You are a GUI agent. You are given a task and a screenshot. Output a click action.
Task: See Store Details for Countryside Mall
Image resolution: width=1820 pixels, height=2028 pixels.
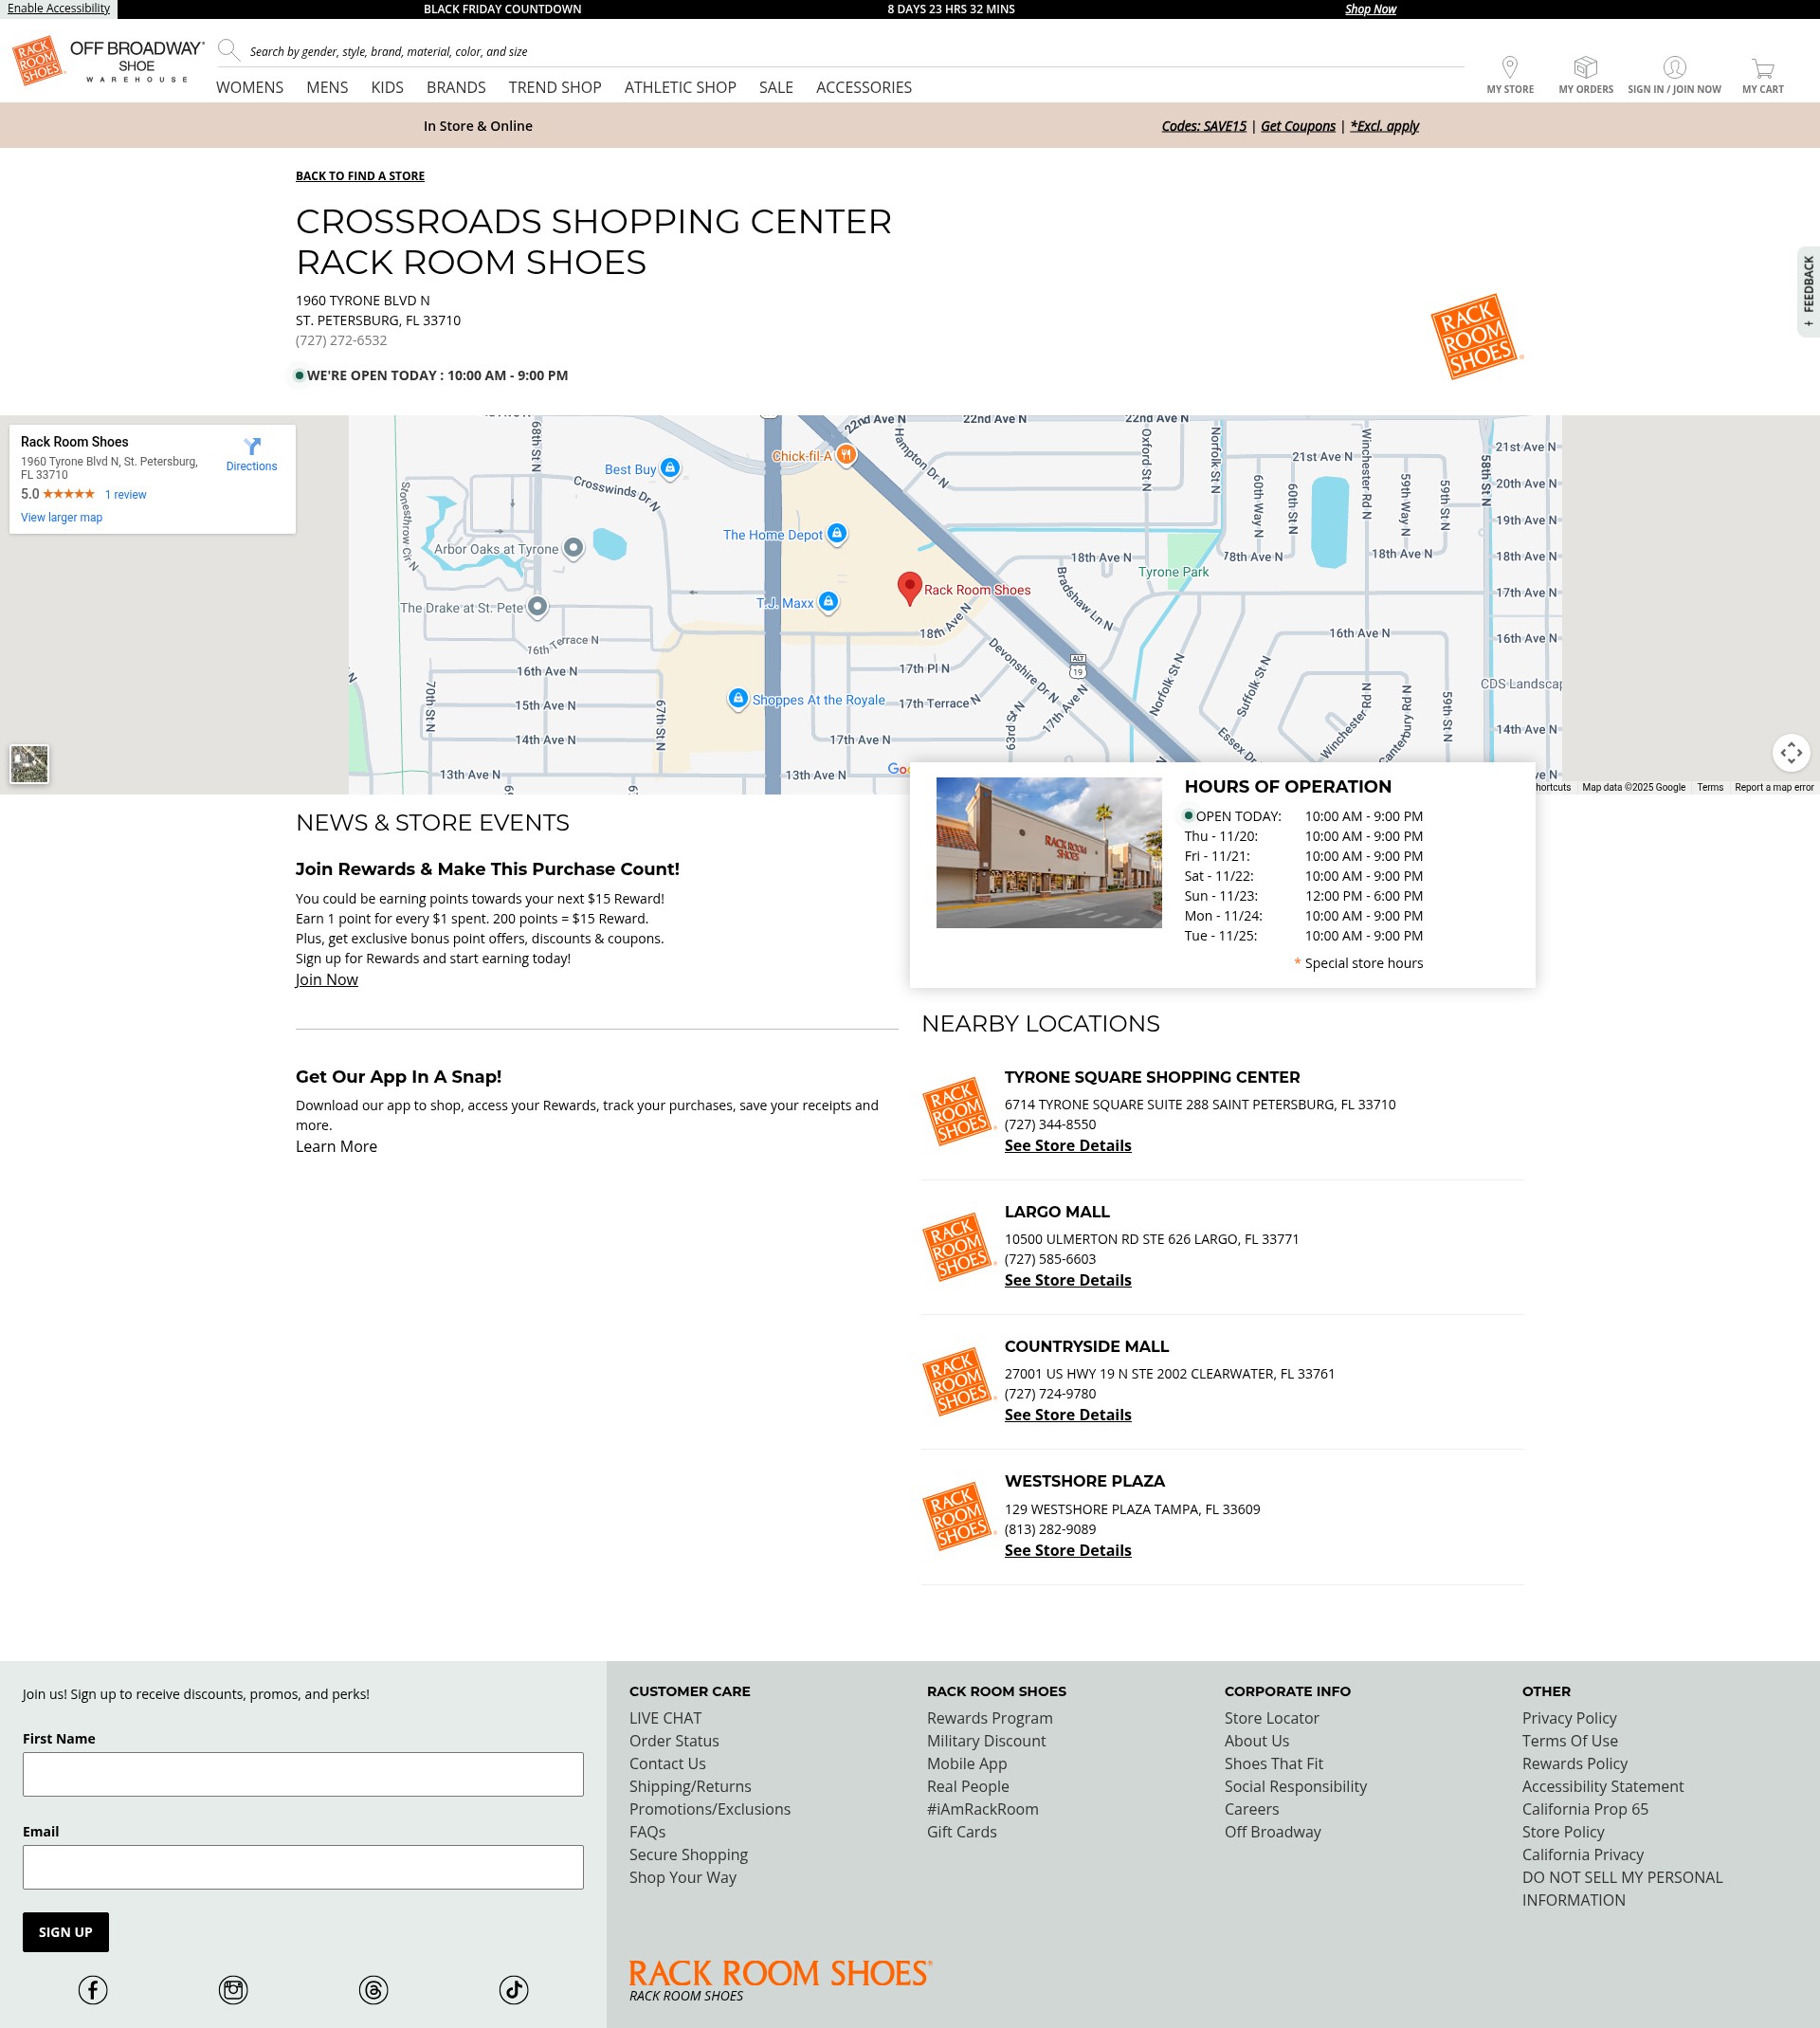point(1068,1415)
